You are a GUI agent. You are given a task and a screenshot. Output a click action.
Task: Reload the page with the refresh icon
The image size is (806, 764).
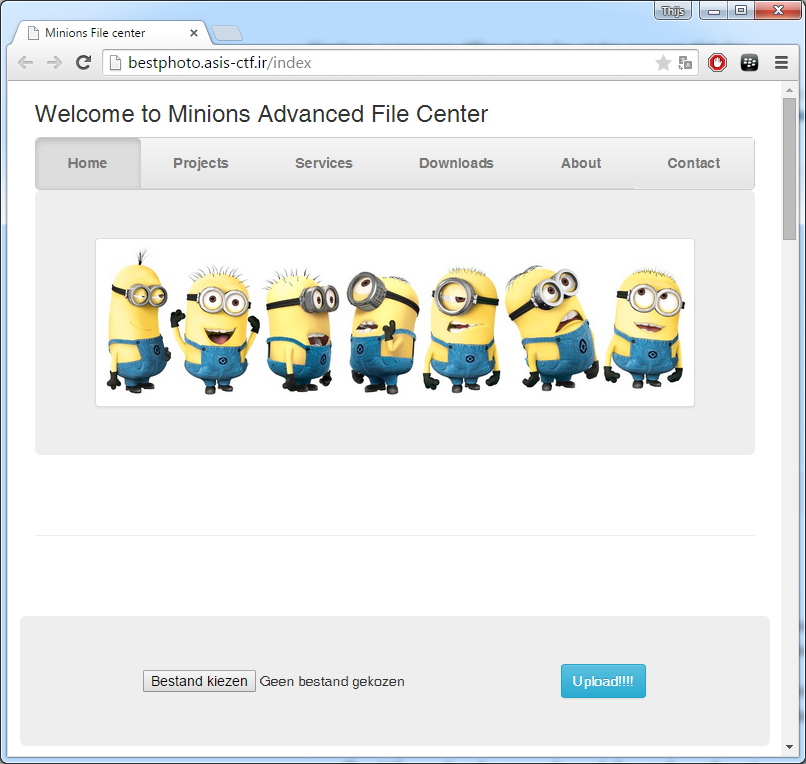(84, 63)
